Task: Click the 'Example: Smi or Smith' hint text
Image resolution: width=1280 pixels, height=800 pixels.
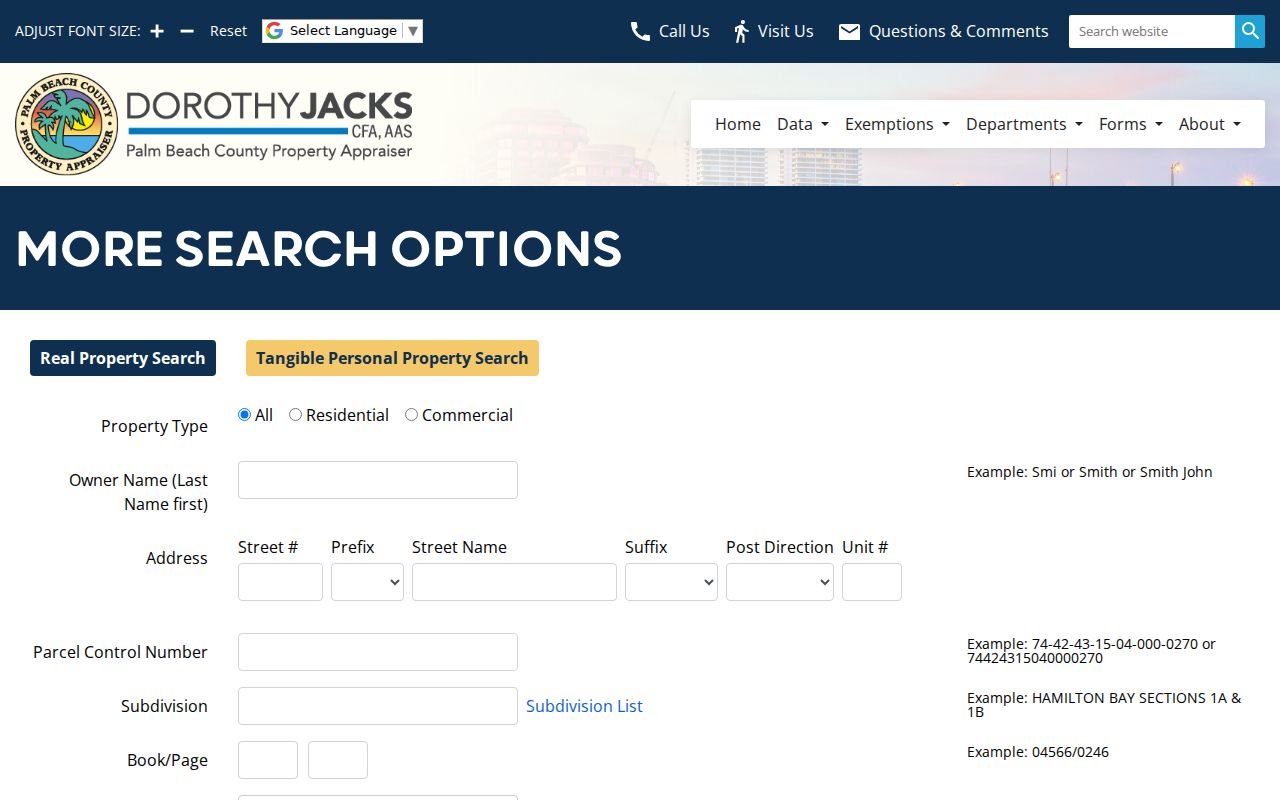Action: (1090, 472)
